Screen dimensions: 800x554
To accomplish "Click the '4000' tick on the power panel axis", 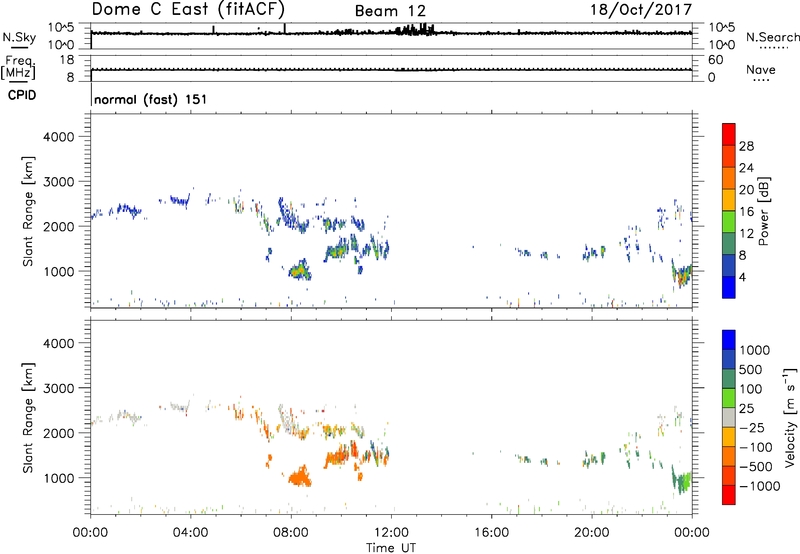I will [59, 137].
